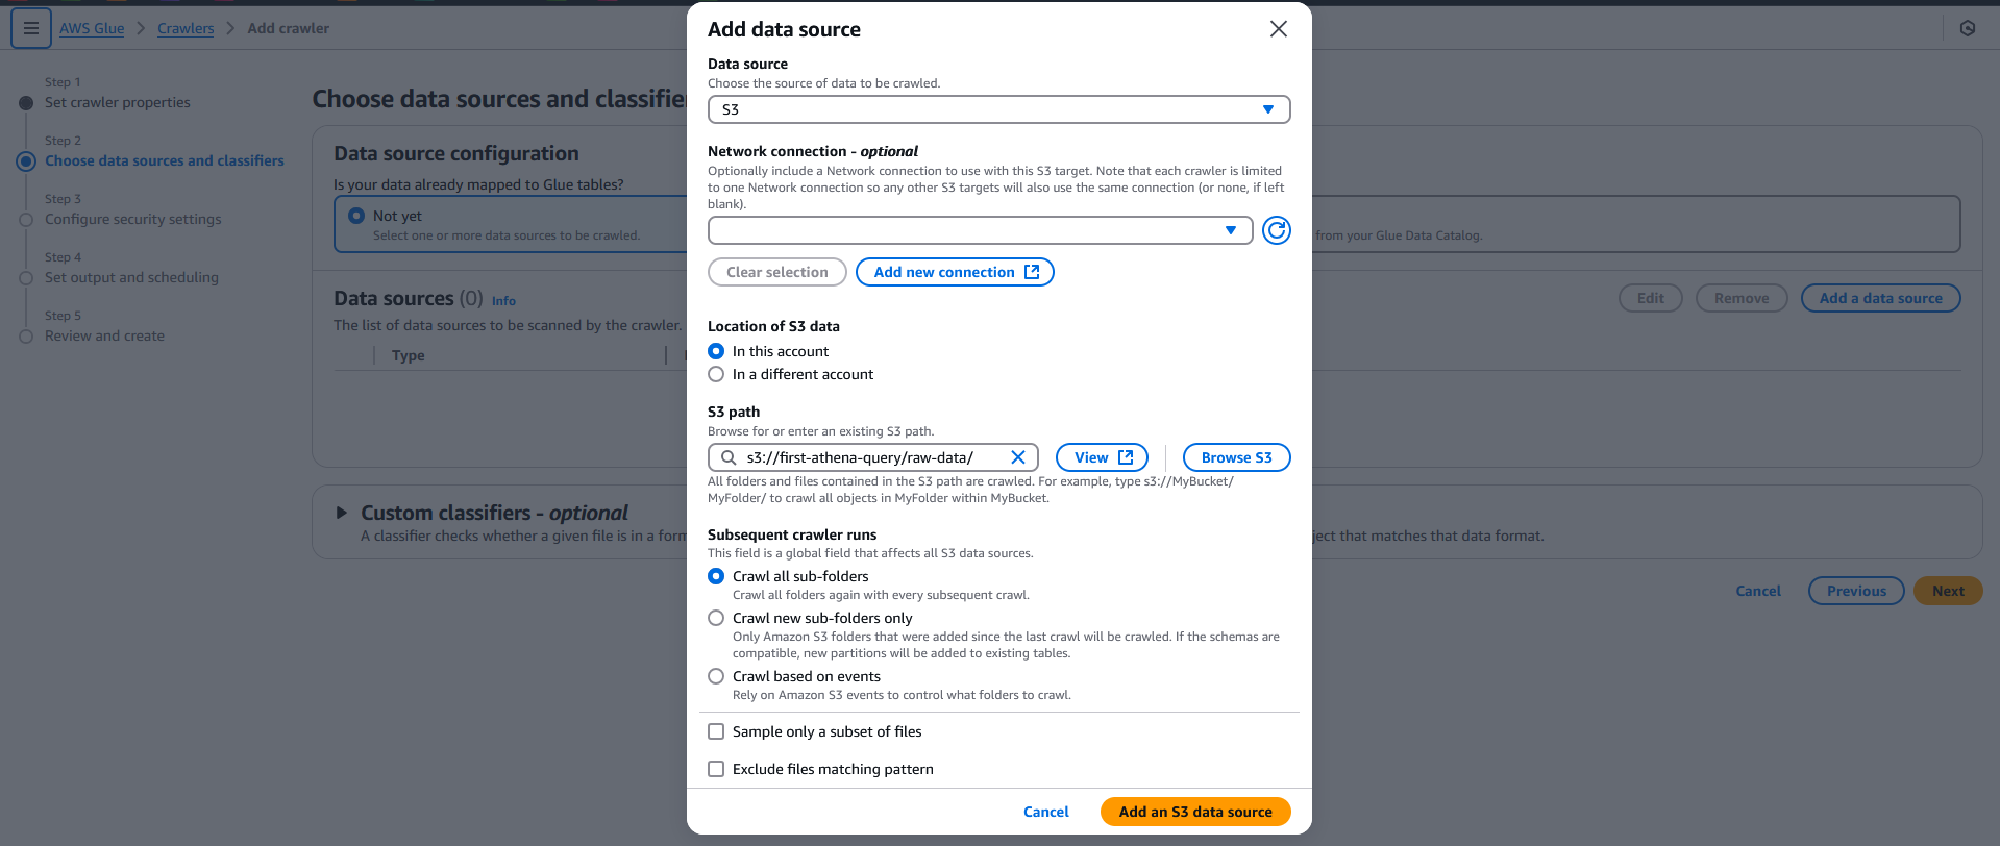
Task: Click Add an S3 data source
Action: click(1195, 811)
